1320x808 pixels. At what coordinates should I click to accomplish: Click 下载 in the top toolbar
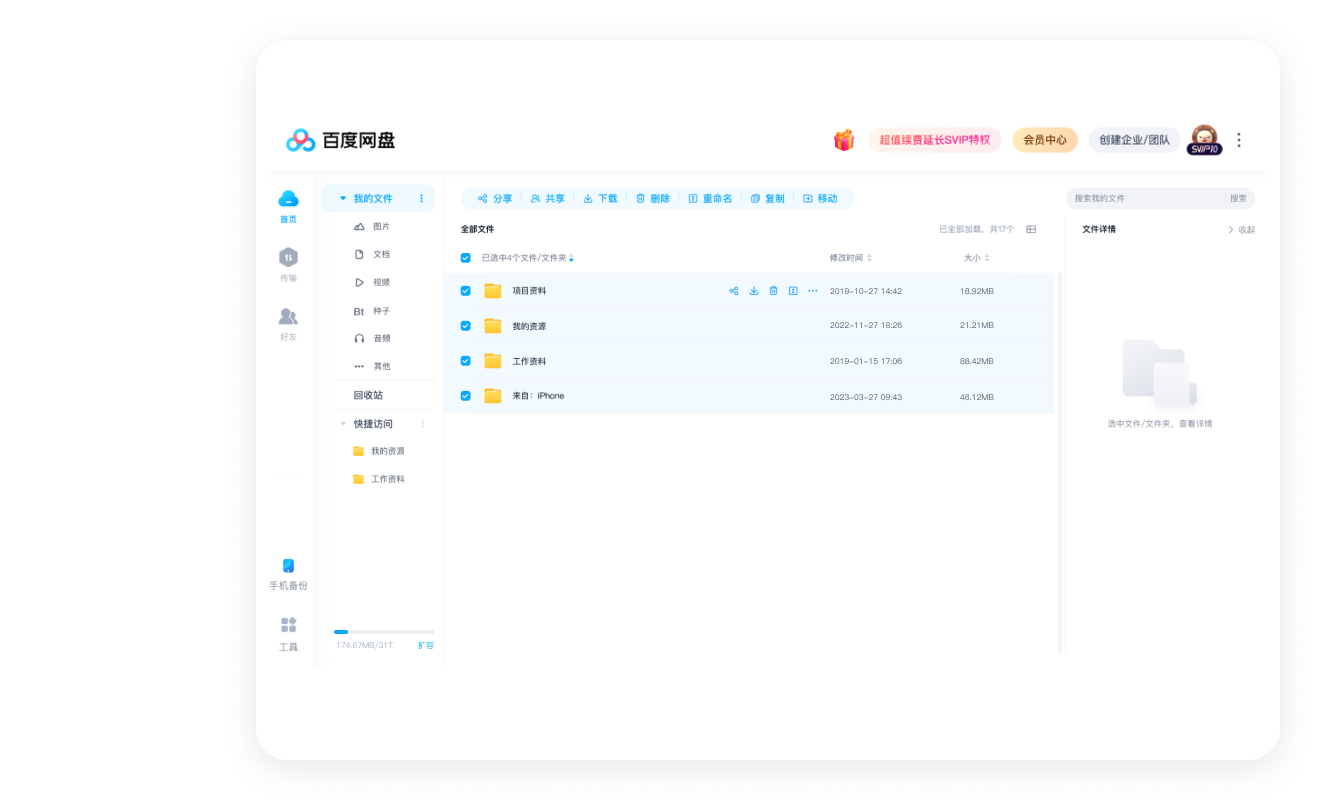coord(601,199)
